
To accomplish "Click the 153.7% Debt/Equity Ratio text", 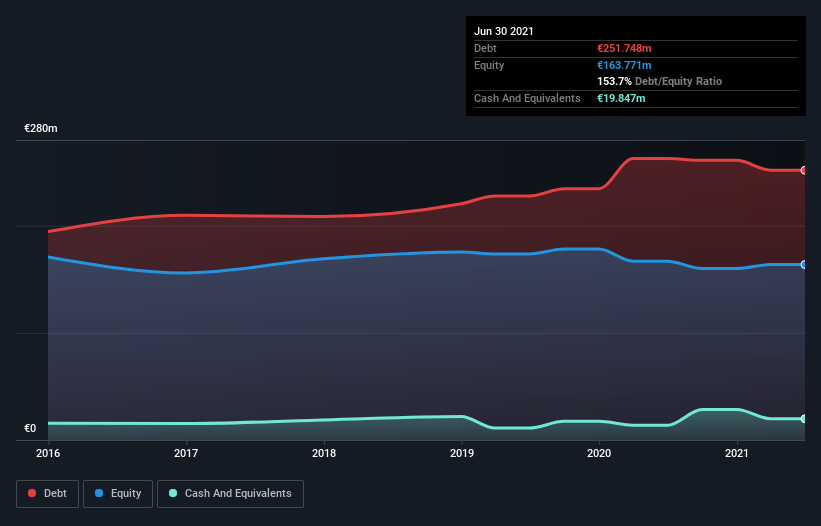I will [660, 82].
